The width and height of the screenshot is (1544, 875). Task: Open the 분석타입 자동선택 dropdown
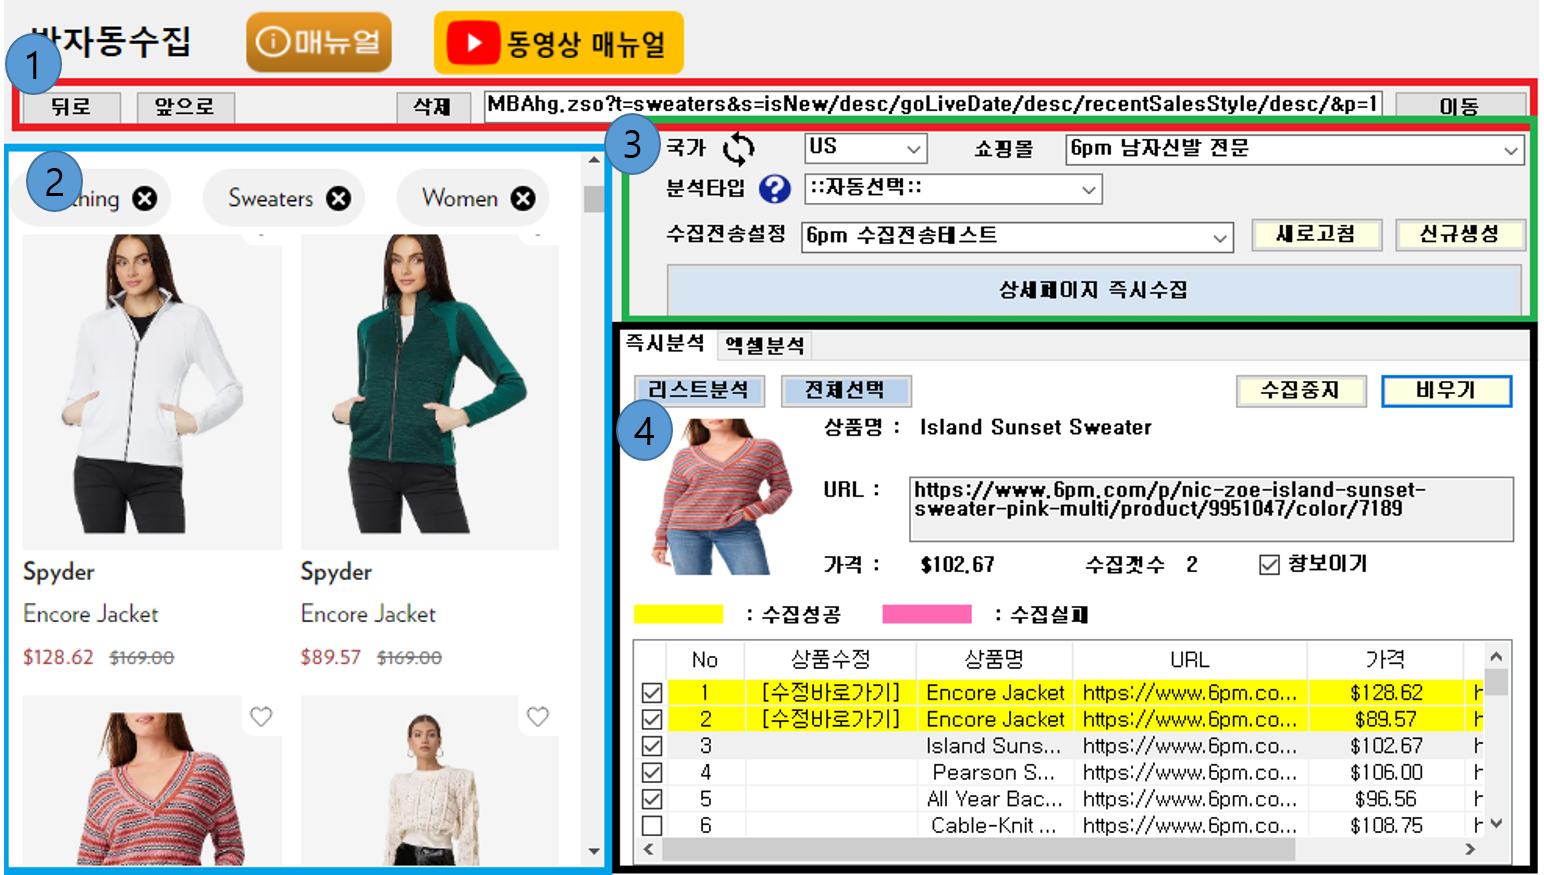pos(952,189)
